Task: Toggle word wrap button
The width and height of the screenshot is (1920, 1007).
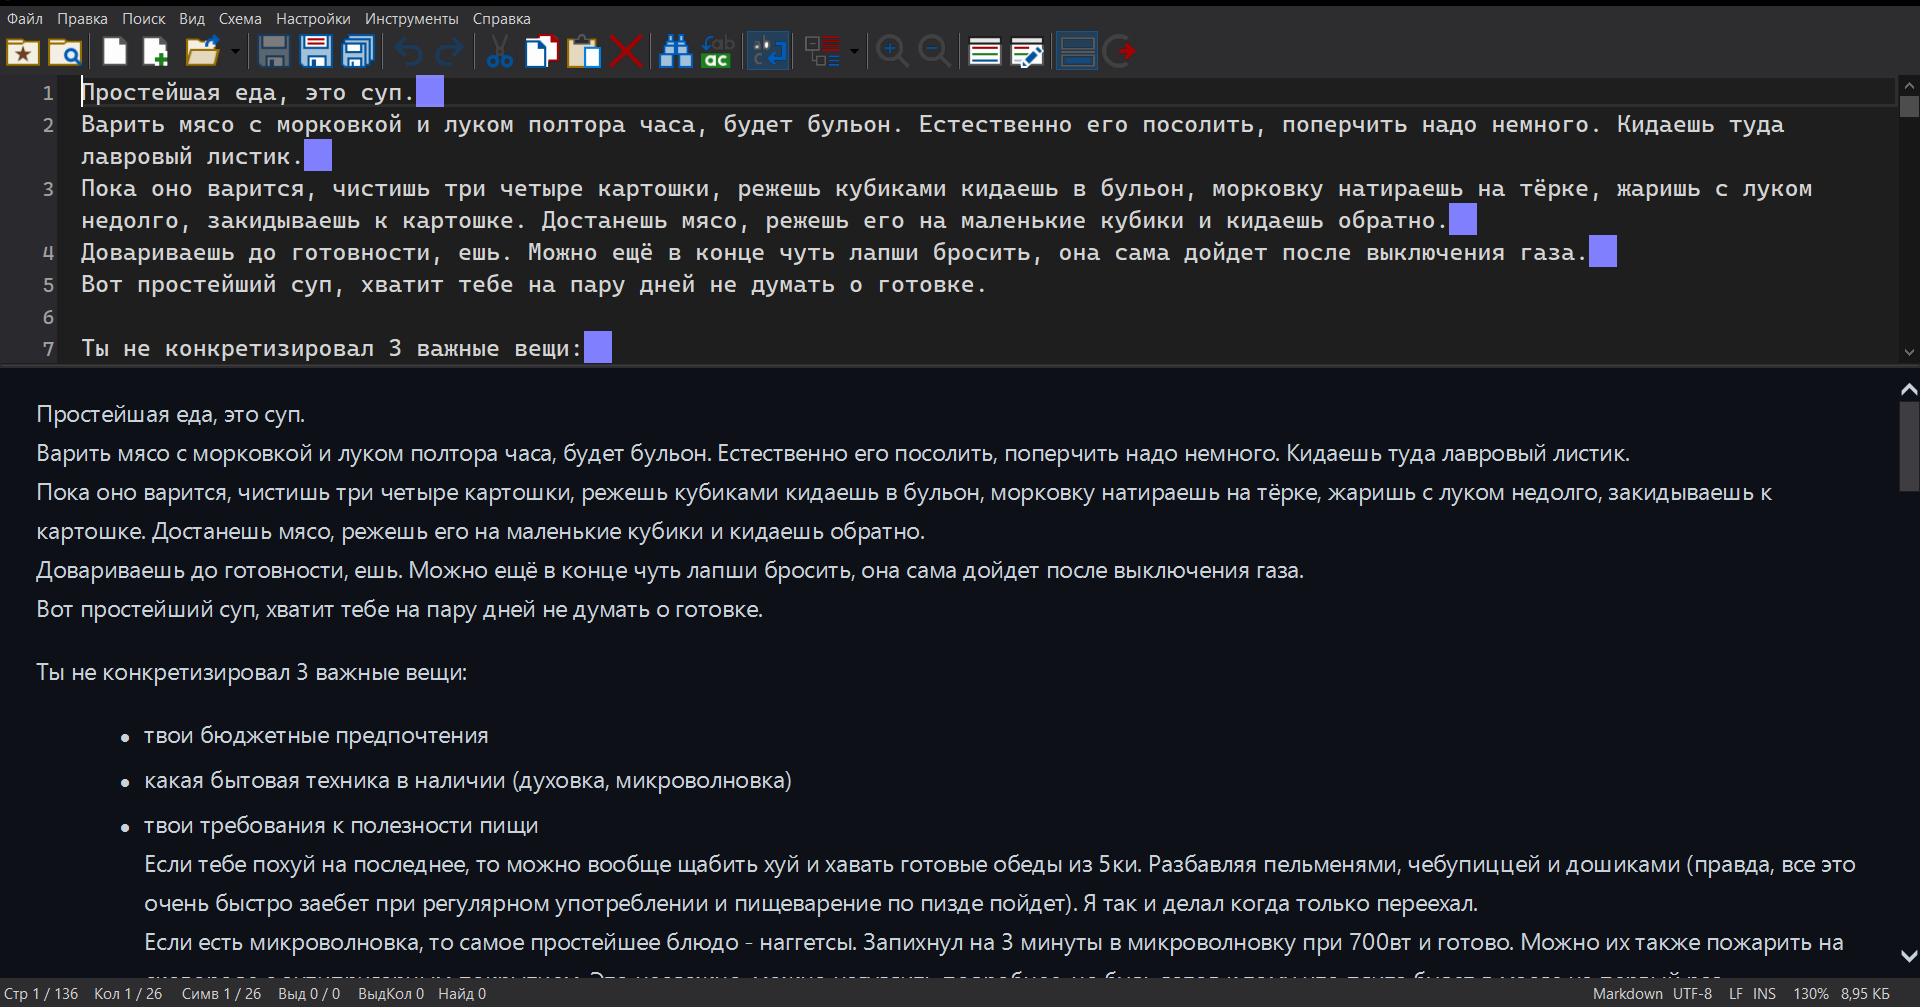Action: tap(769, 52)
